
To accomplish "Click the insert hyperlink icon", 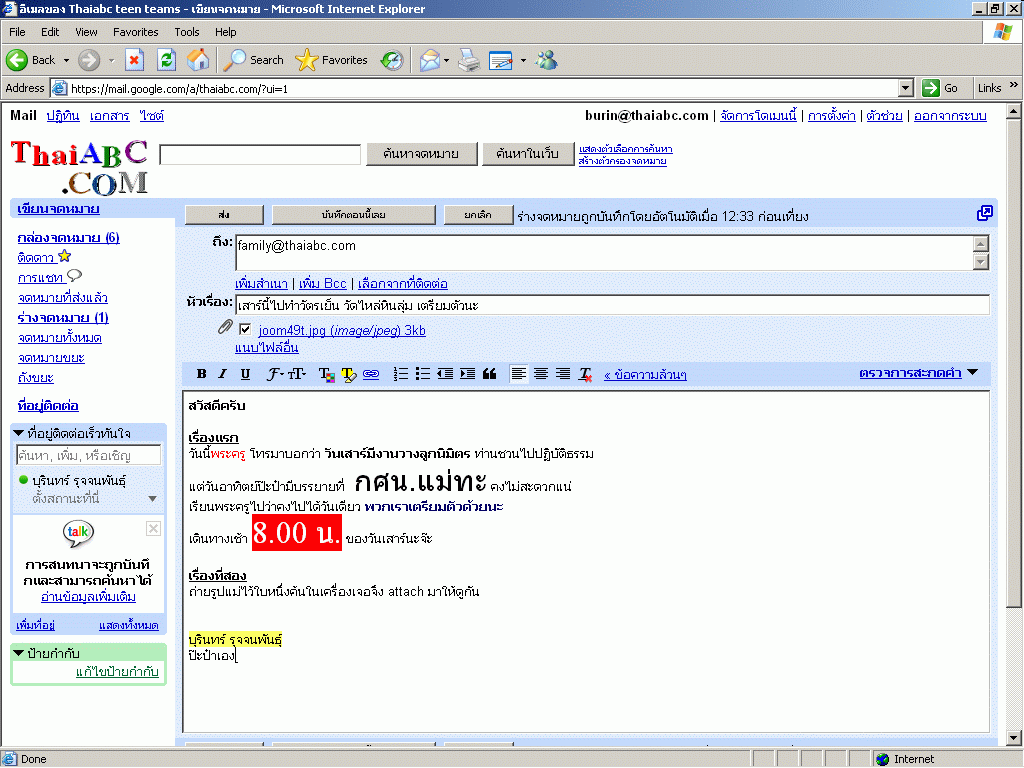I will (371, 374).
